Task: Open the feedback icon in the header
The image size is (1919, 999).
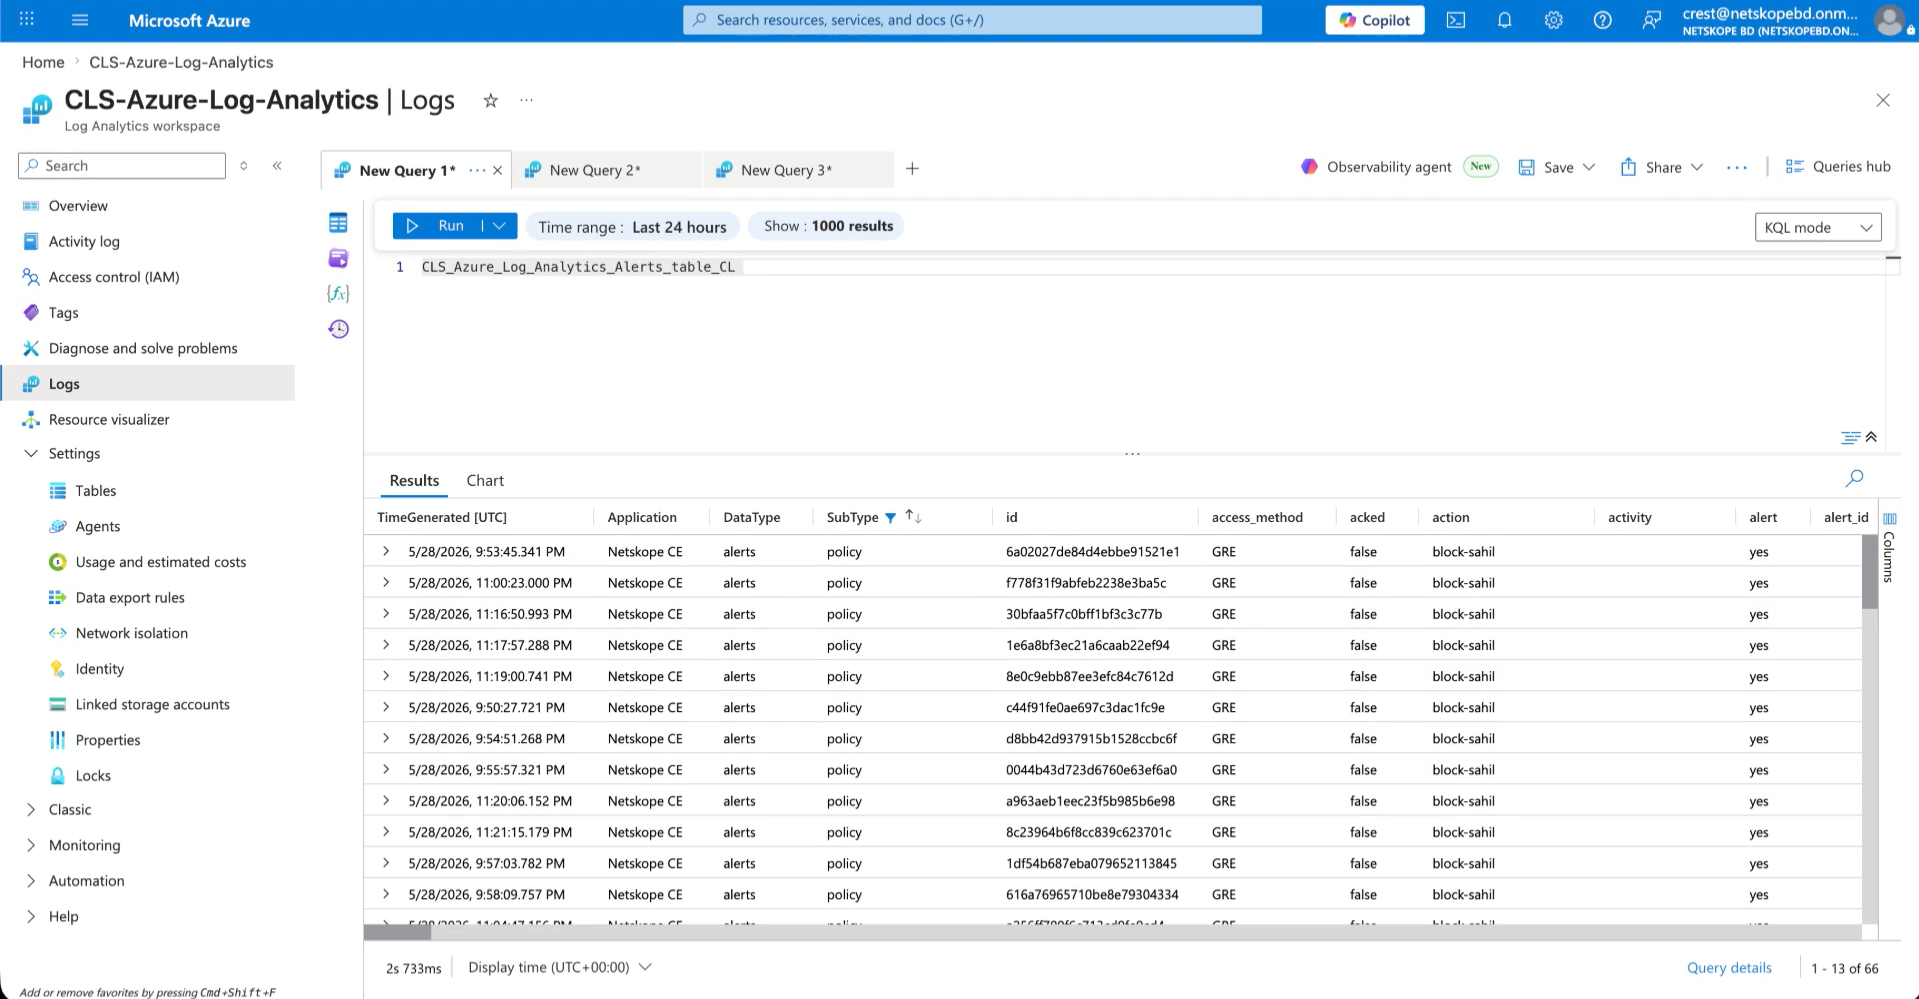Action: pyautogui.click(x=1651, y=20)
